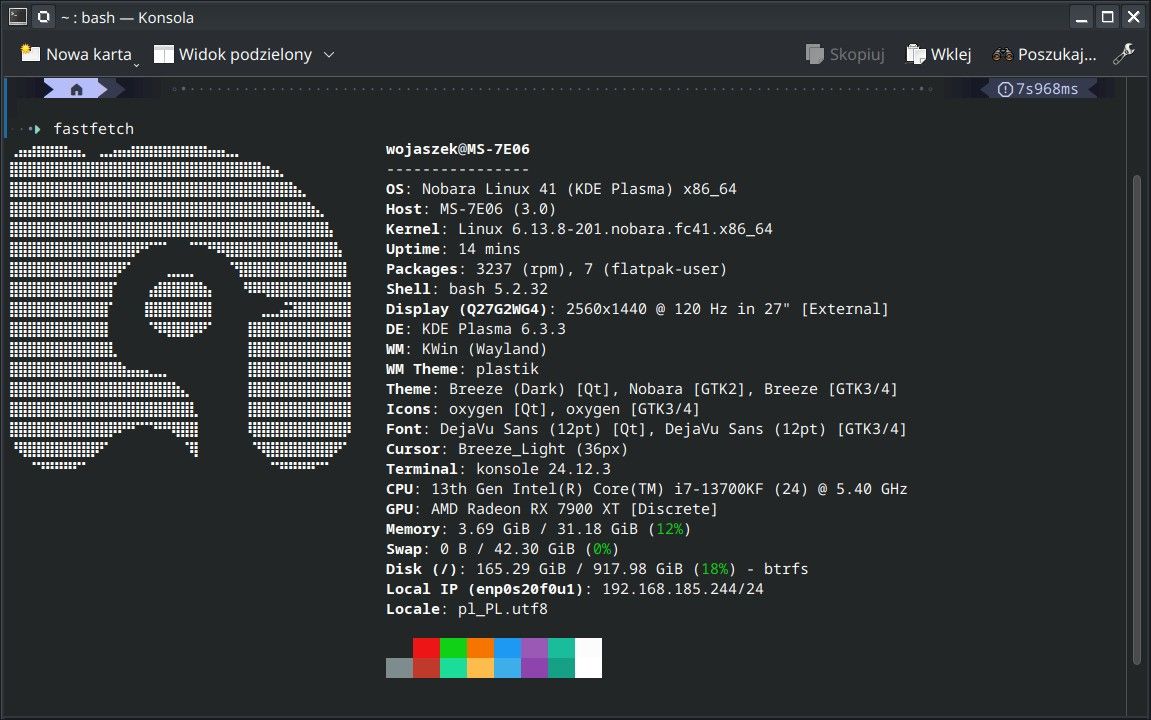Click the Skopiuj copy button
1151x720 pixels.
(845, 54)
